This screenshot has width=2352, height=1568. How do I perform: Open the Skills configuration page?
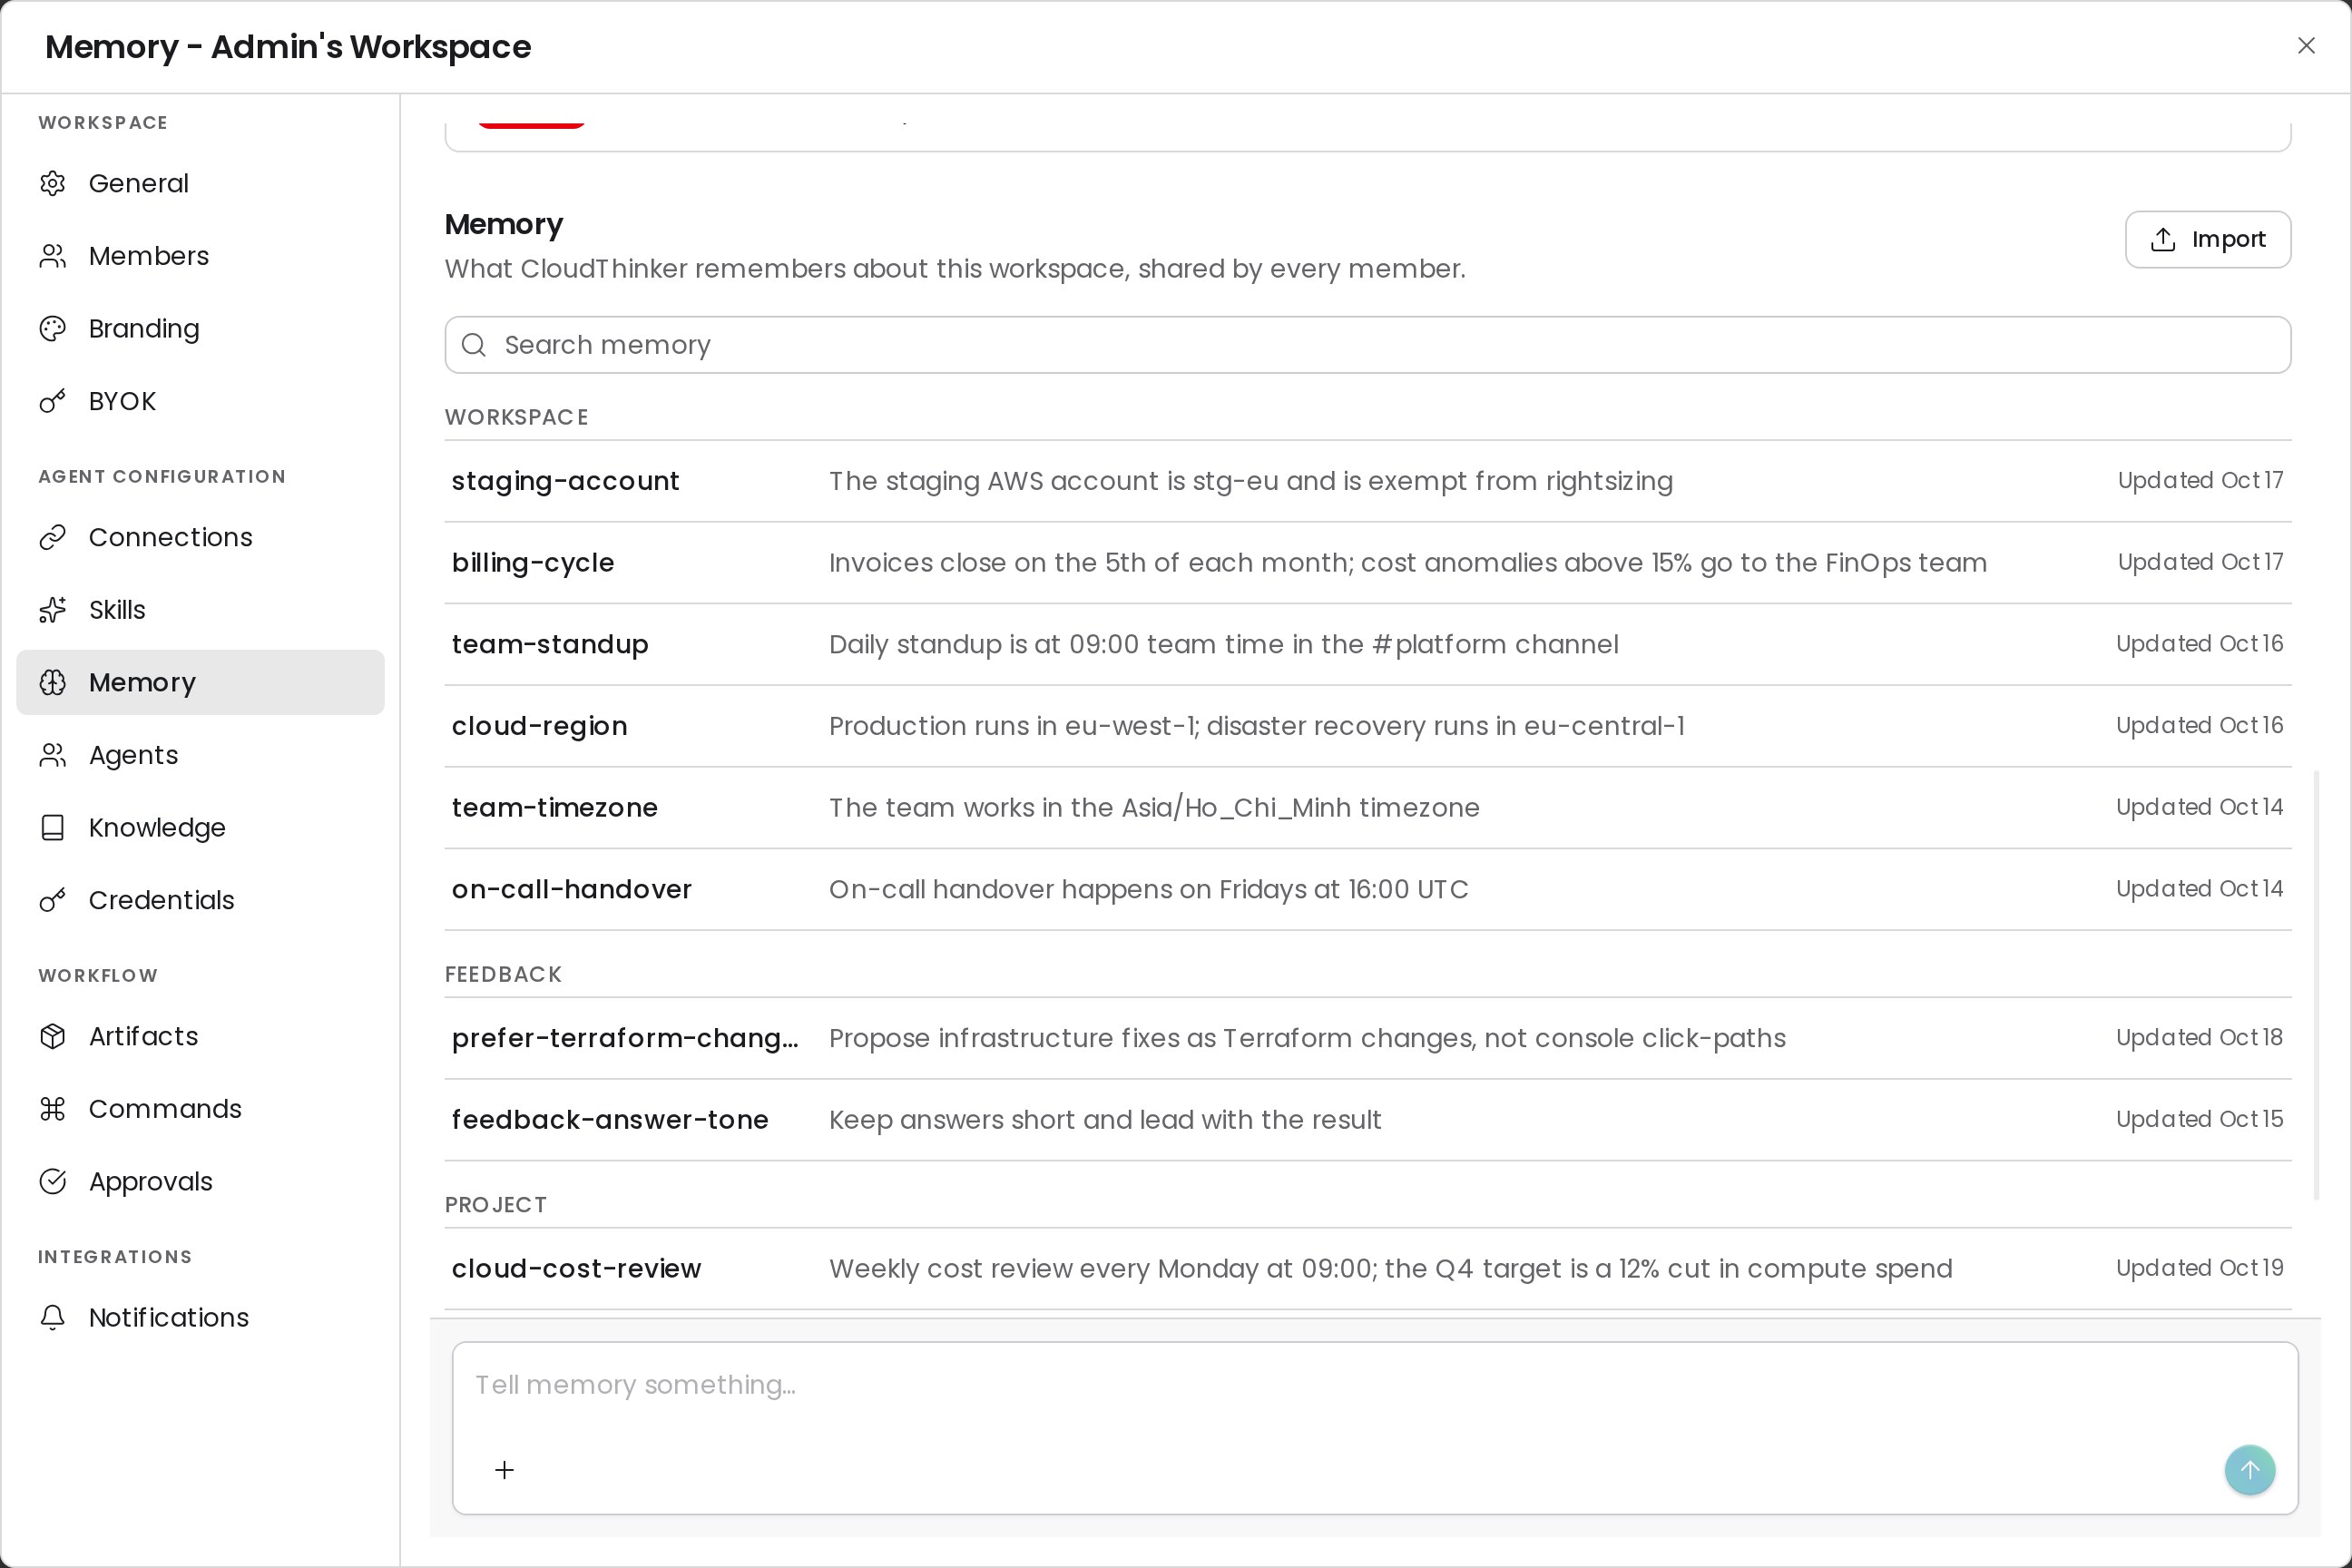click(200, 610)
